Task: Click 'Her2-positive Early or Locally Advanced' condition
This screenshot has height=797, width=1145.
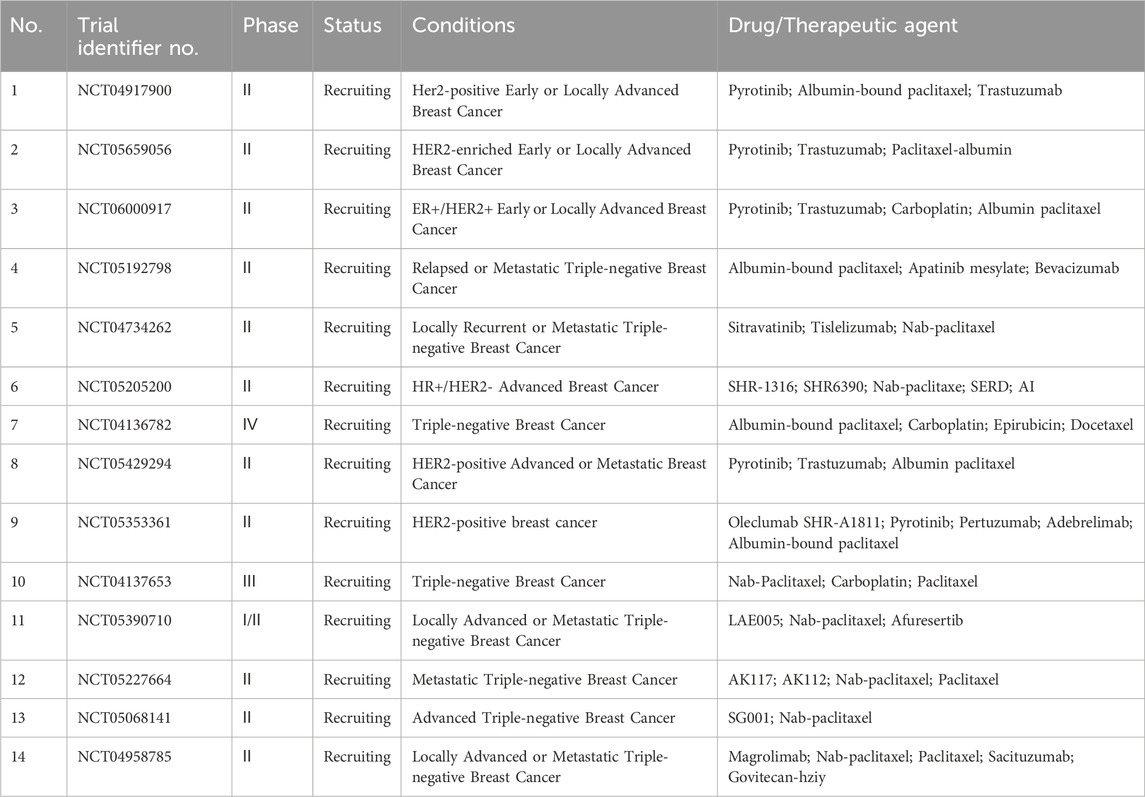Action: click(x=545, y=101)
